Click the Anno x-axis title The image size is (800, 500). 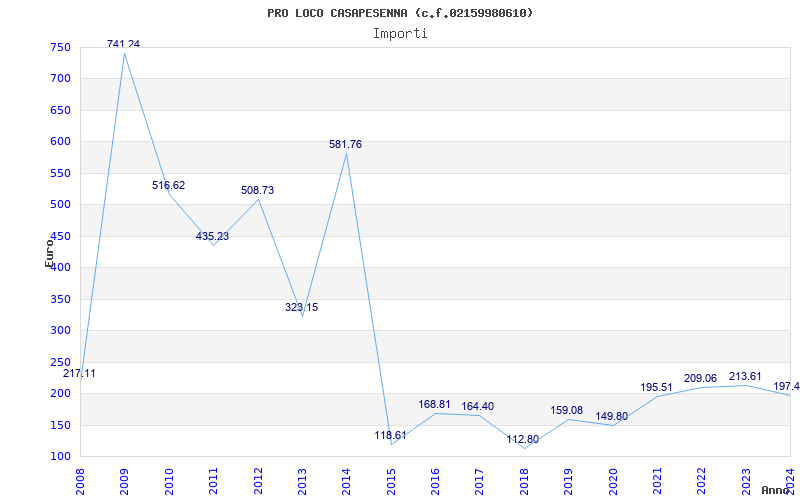pyautogui.click(x=776, y=490)
